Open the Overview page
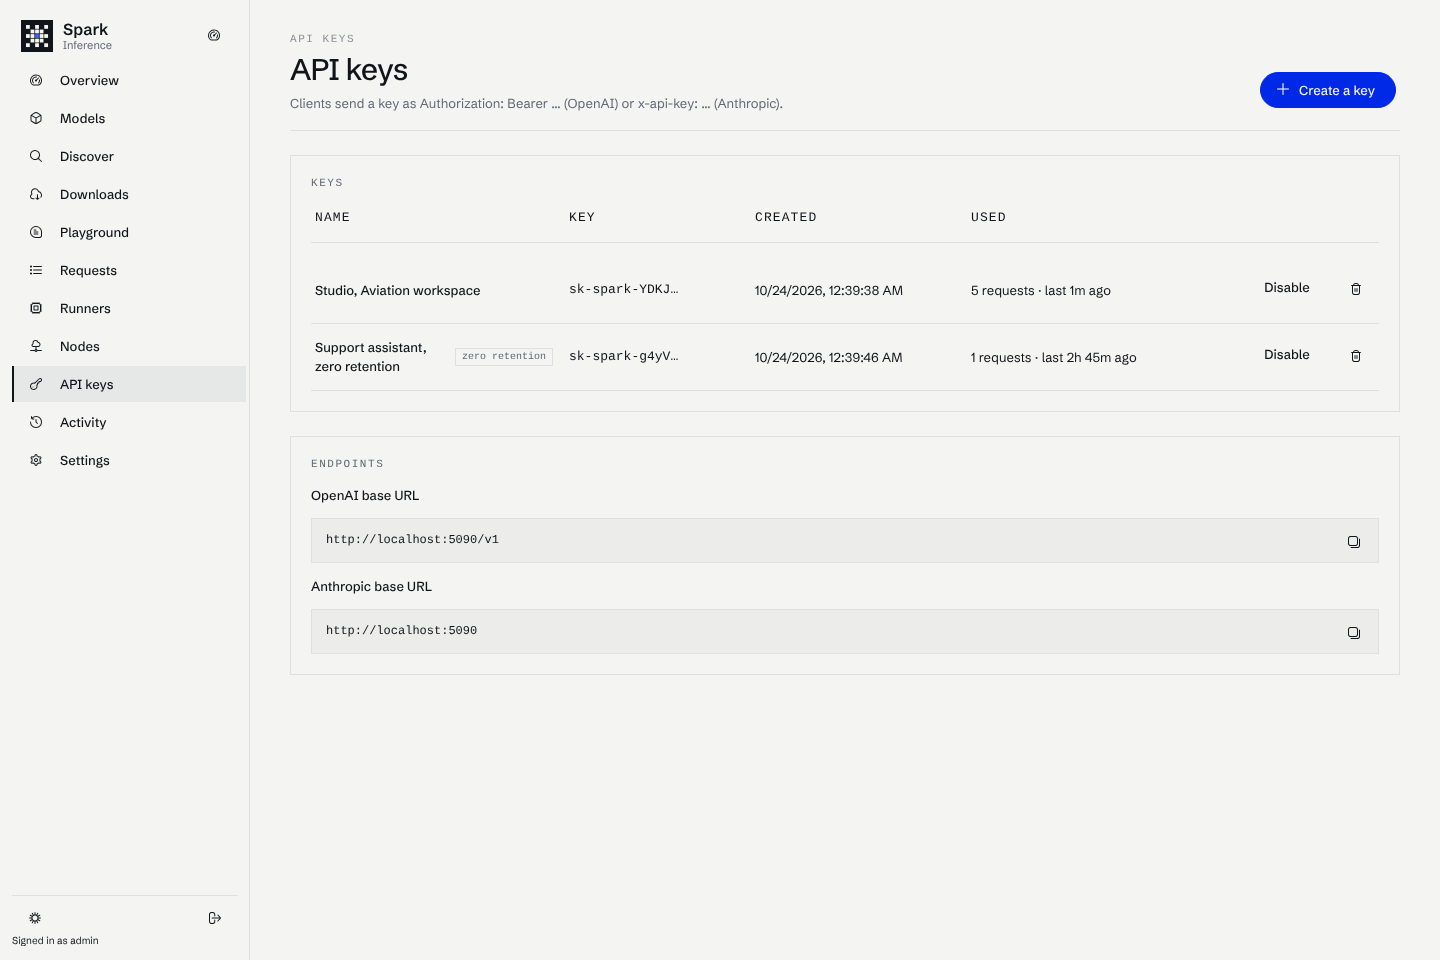The width and height of the screenshot is (1440, 960). 129,80
